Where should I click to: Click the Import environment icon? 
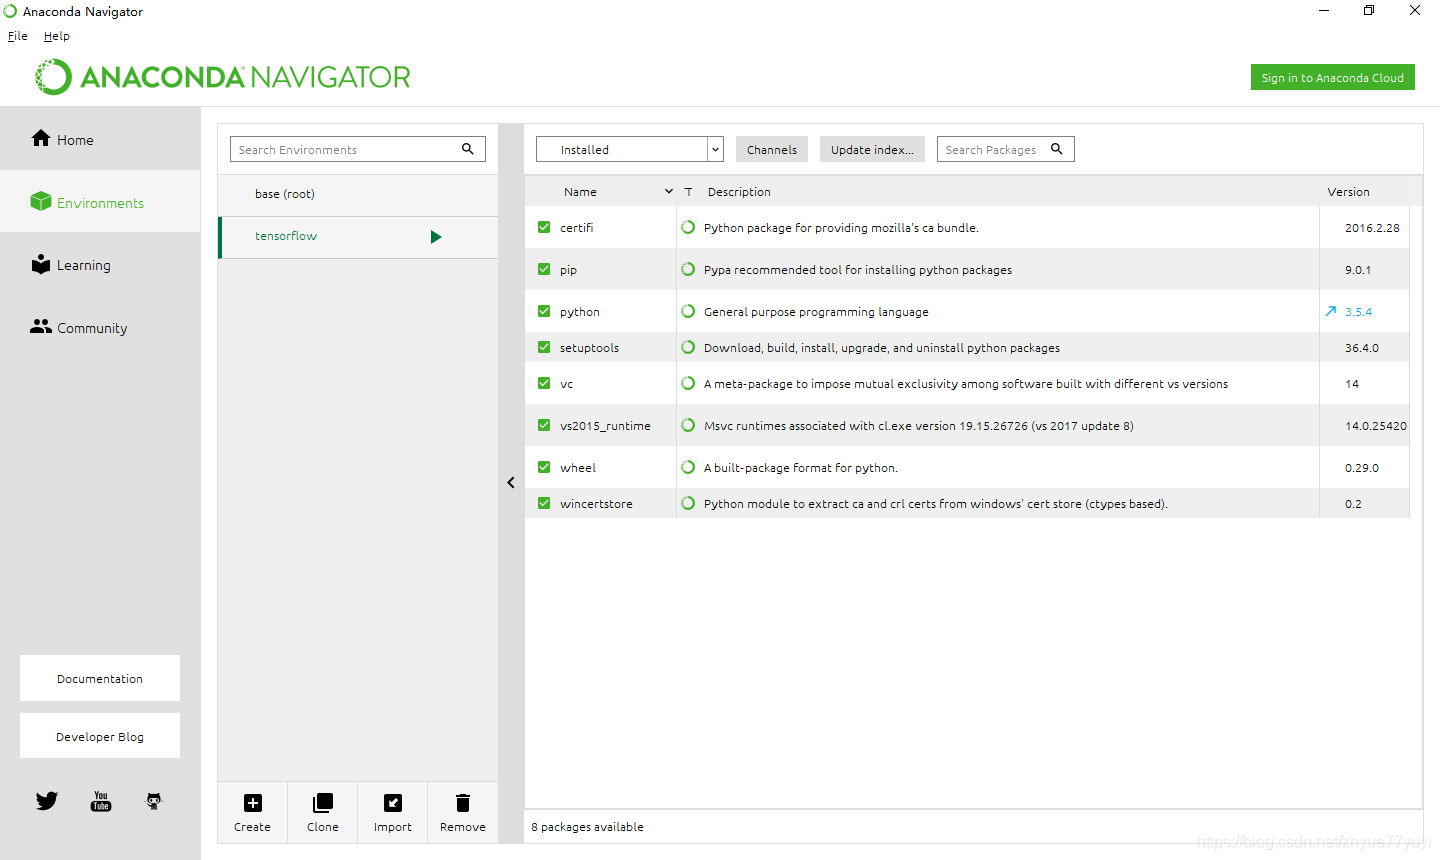393,803
